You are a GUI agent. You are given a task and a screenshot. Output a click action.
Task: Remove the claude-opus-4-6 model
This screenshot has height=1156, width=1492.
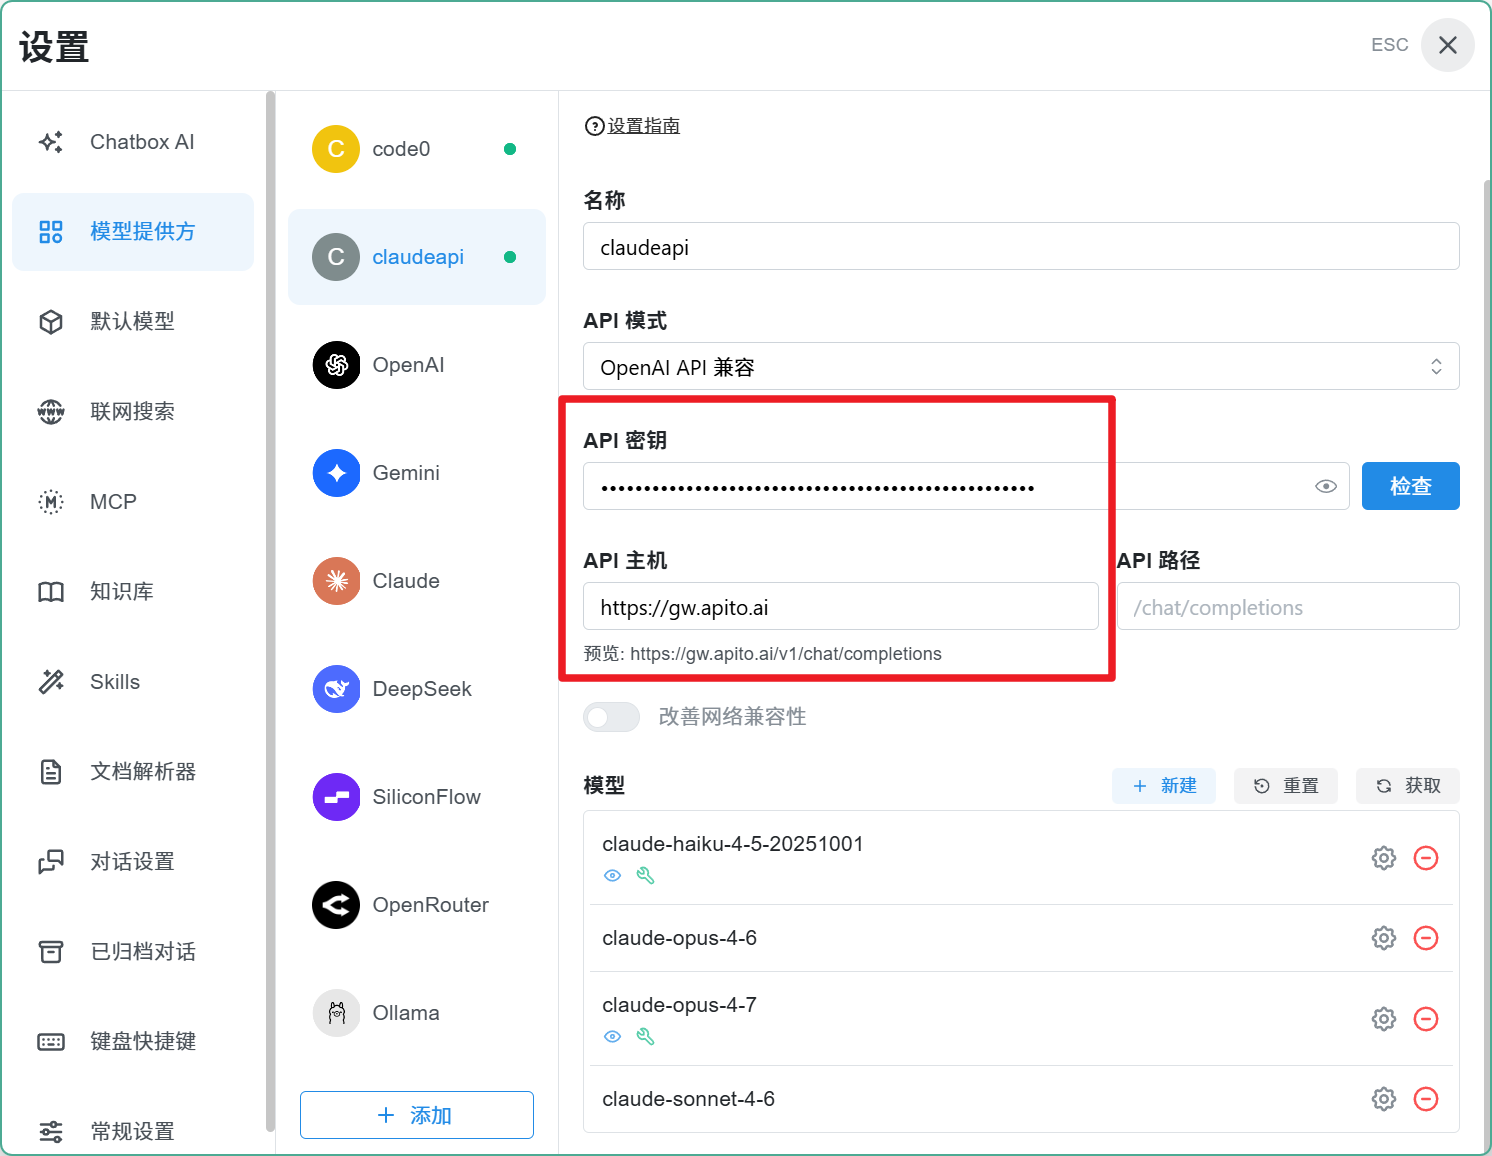[x=1426, y=938]
